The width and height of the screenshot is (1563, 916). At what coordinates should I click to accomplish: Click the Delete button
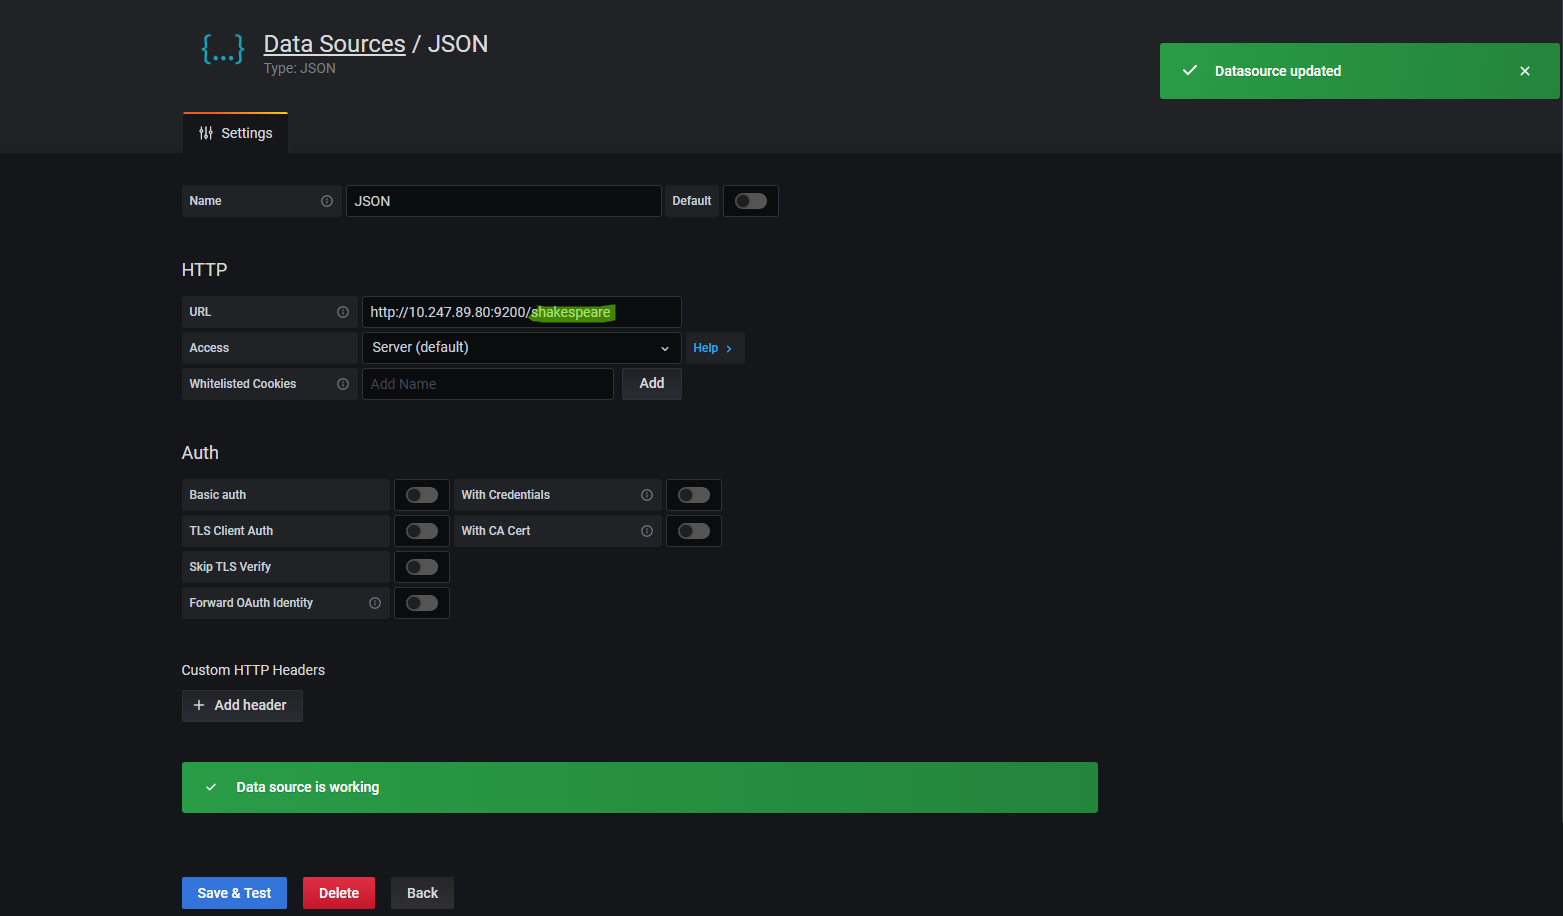[x=338, y=892]
